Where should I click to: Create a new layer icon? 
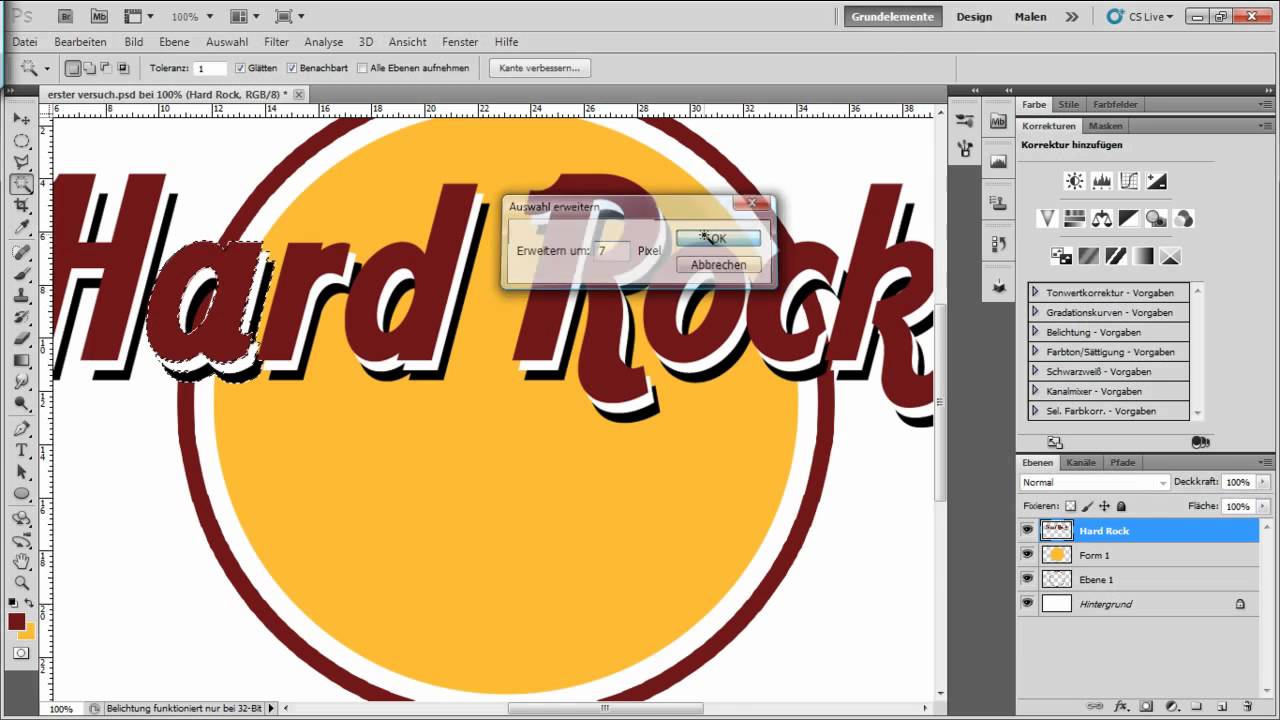[x=1222, y=706]
